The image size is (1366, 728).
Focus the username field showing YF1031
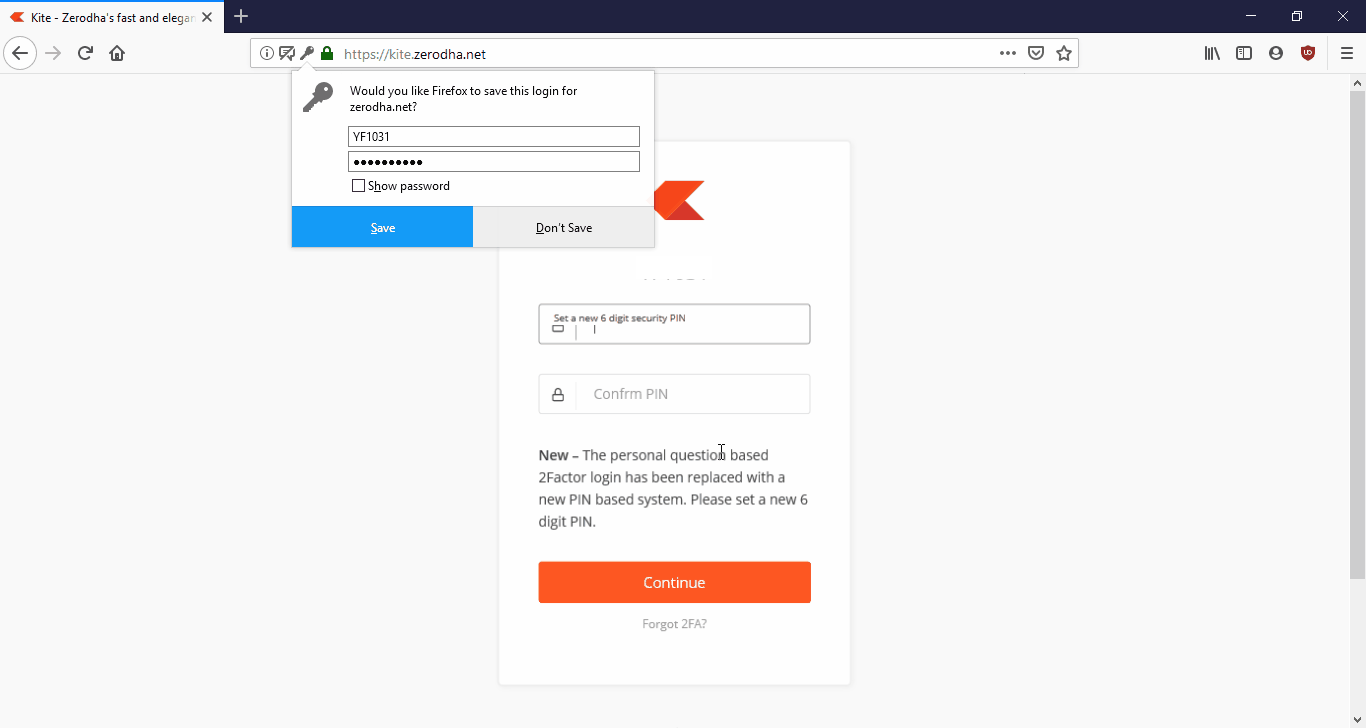(494, 137)
